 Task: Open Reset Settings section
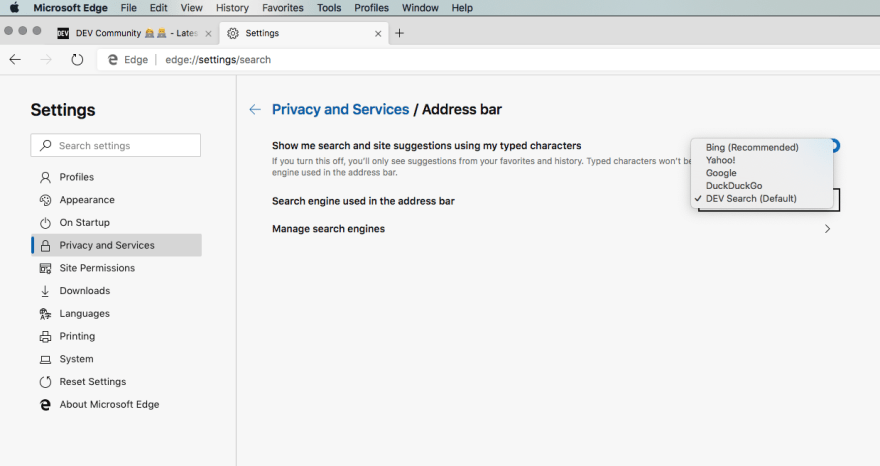coord(116,382)
